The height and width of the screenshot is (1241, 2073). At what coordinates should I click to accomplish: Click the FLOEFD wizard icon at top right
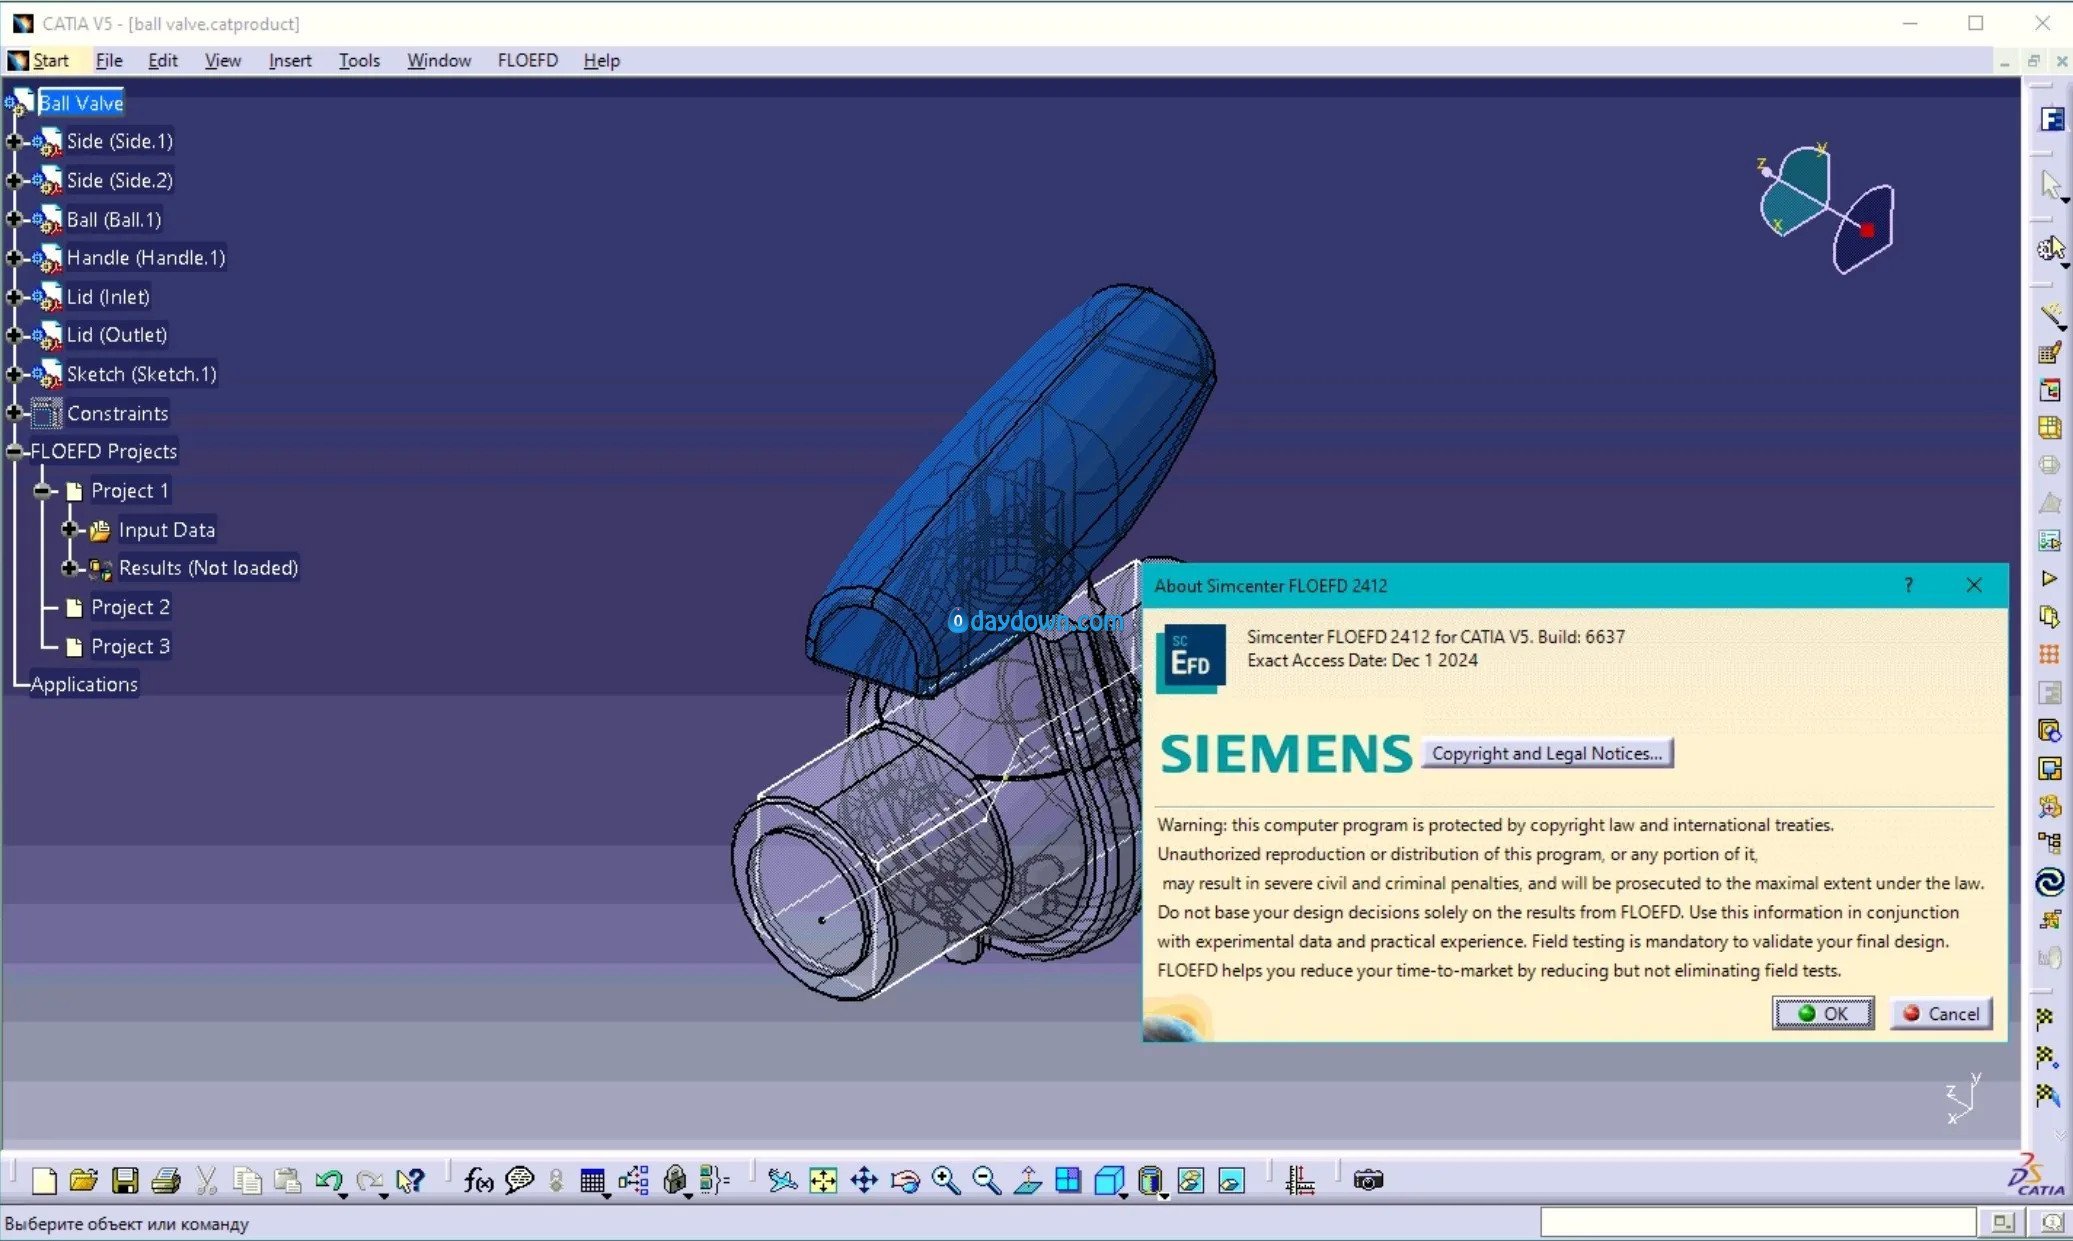(x=2052, y=120)
